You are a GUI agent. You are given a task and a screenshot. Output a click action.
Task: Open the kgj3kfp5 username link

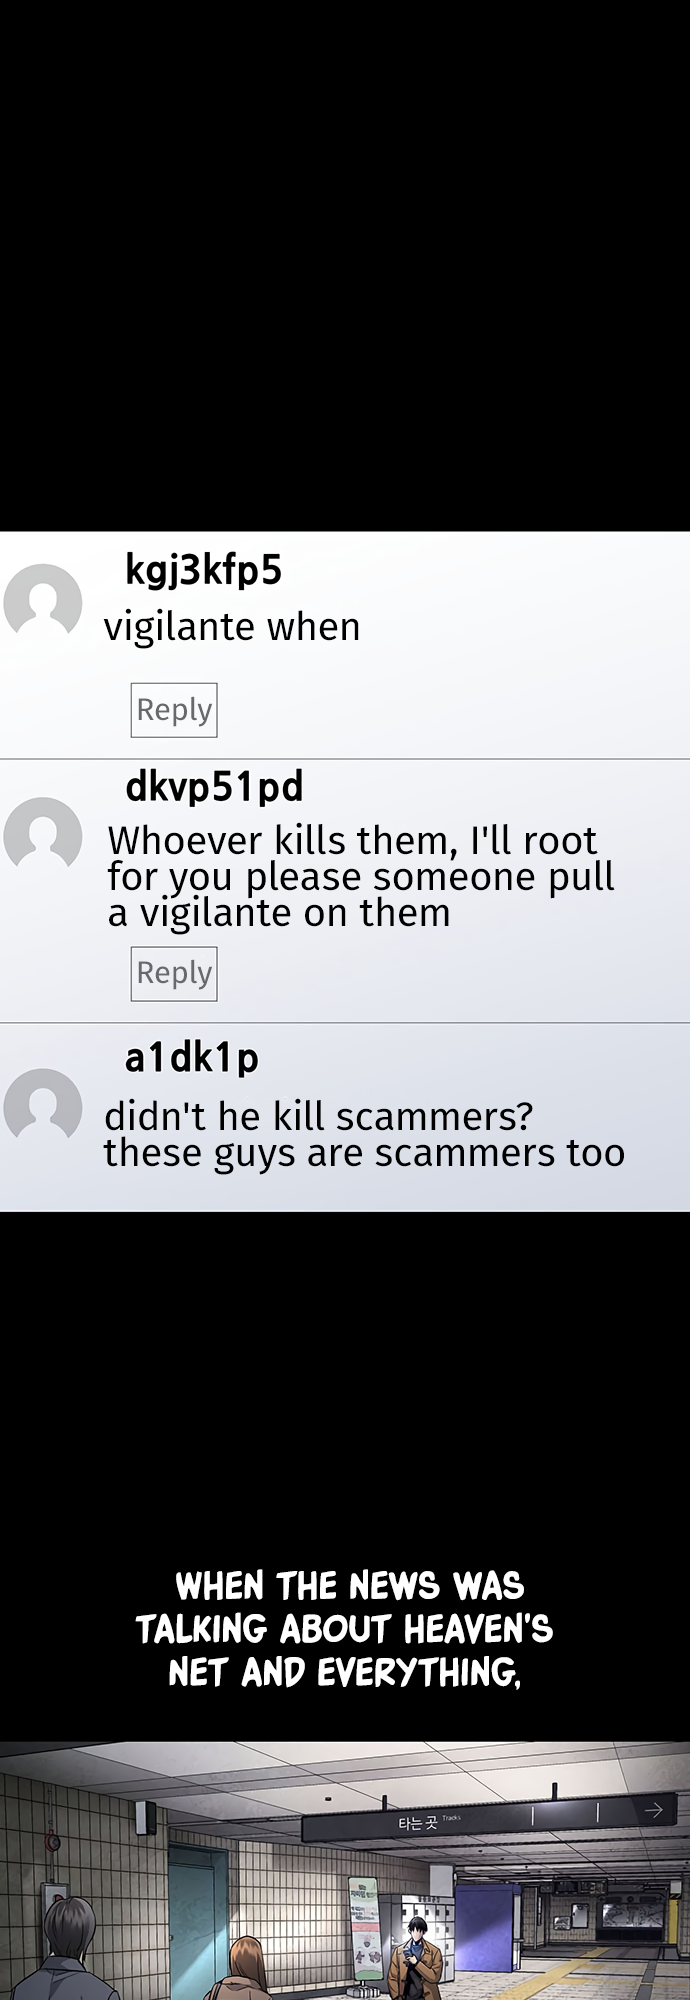pyautogui.click(x=204, y=571)
